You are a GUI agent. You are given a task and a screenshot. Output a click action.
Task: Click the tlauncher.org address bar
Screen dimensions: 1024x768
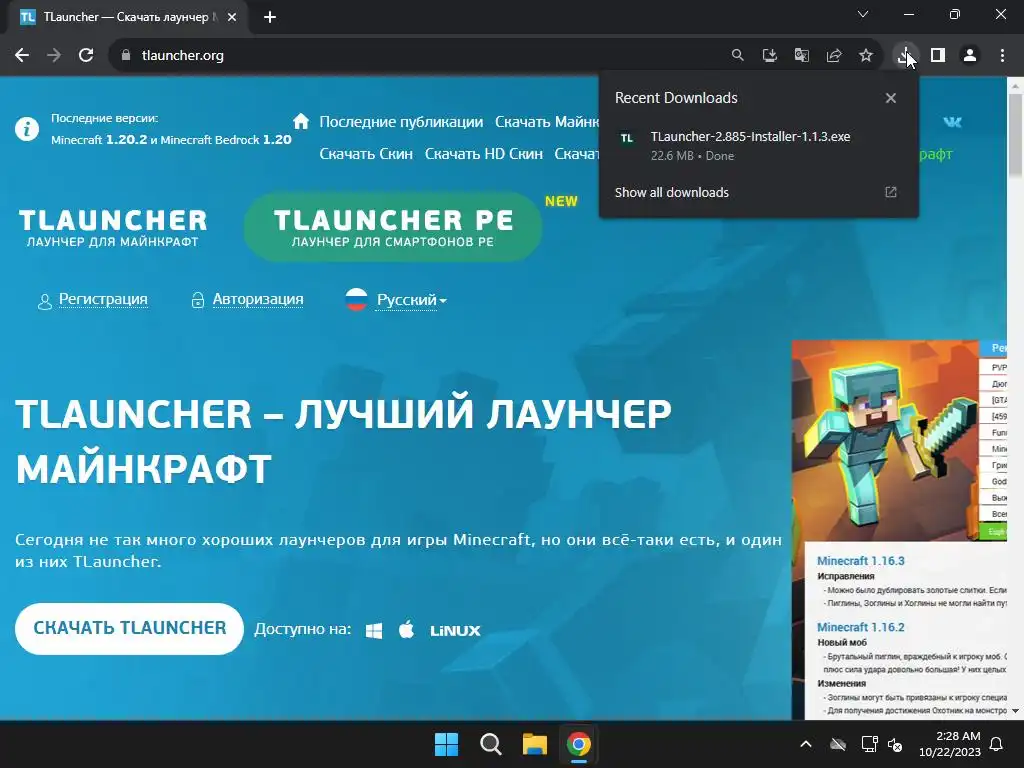click(418, 56)
